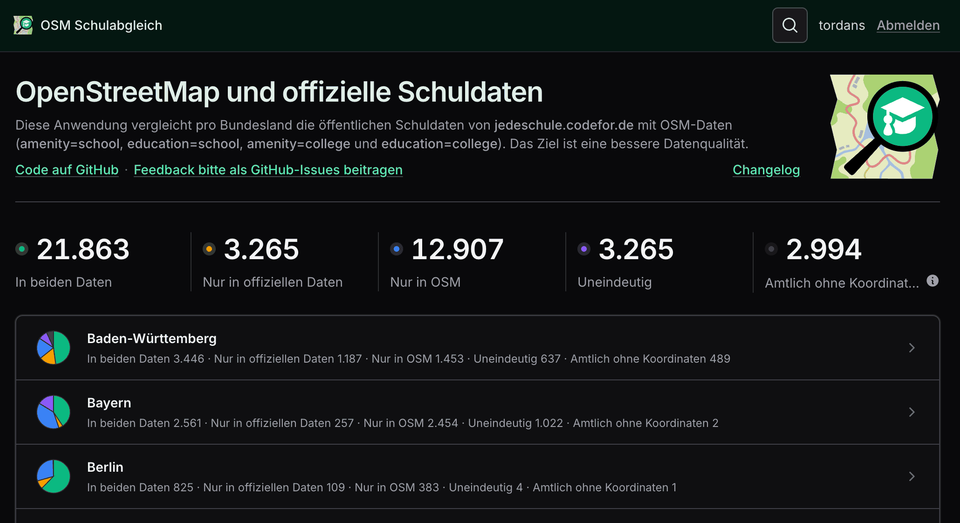The image size is (960, 523).
Task: Click the Berlin pie chart icon
Action: pos(53,476)
